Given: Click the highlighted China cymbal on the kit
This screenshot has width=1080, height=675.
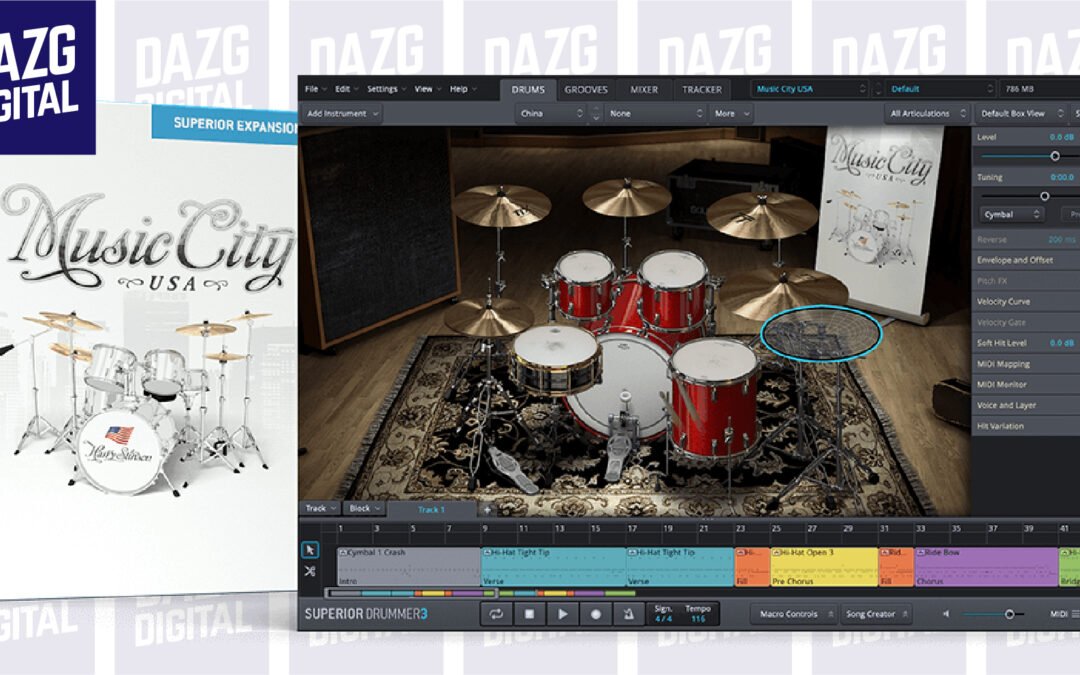Looking at the screenshot, I should (821, 333).
